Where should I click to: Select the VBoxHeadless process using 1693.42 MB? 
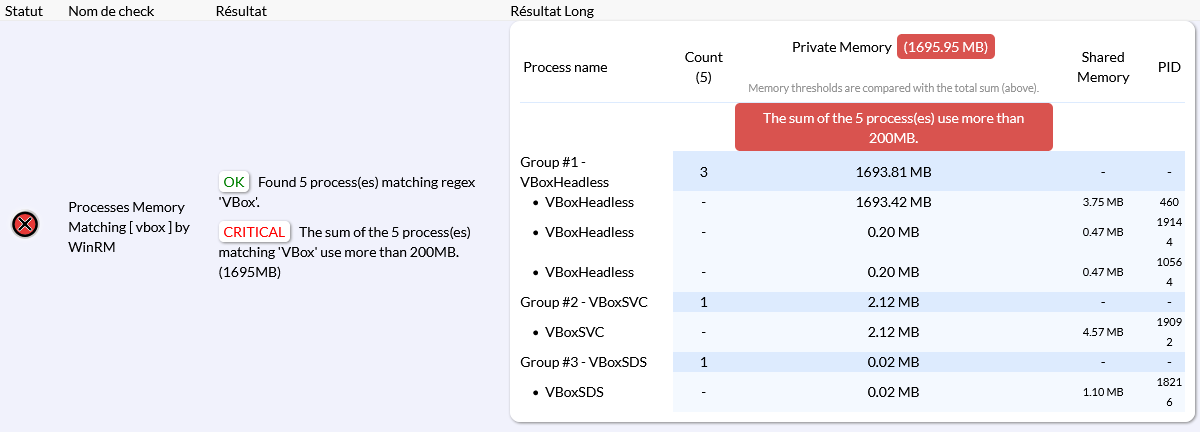tap(589, 202)
